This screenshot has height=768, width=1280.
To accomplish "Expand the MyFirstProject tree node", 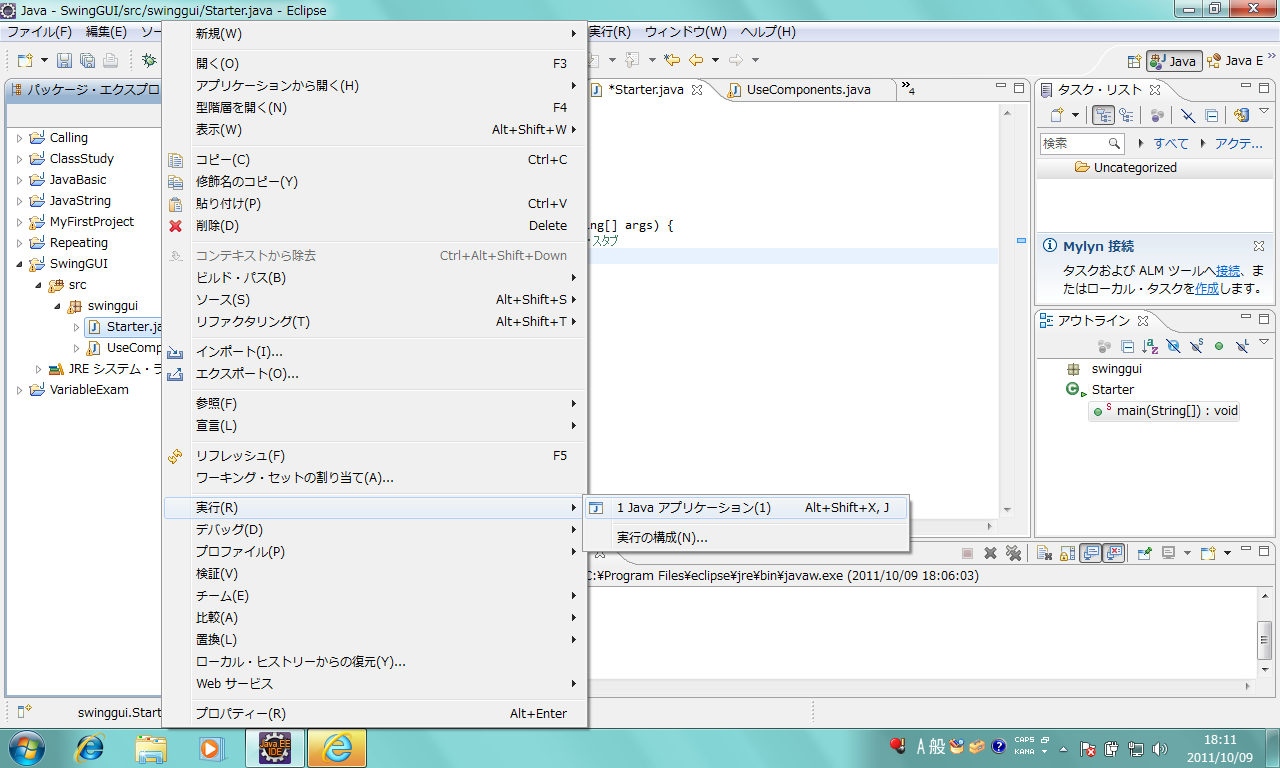I will pos(19,222).
